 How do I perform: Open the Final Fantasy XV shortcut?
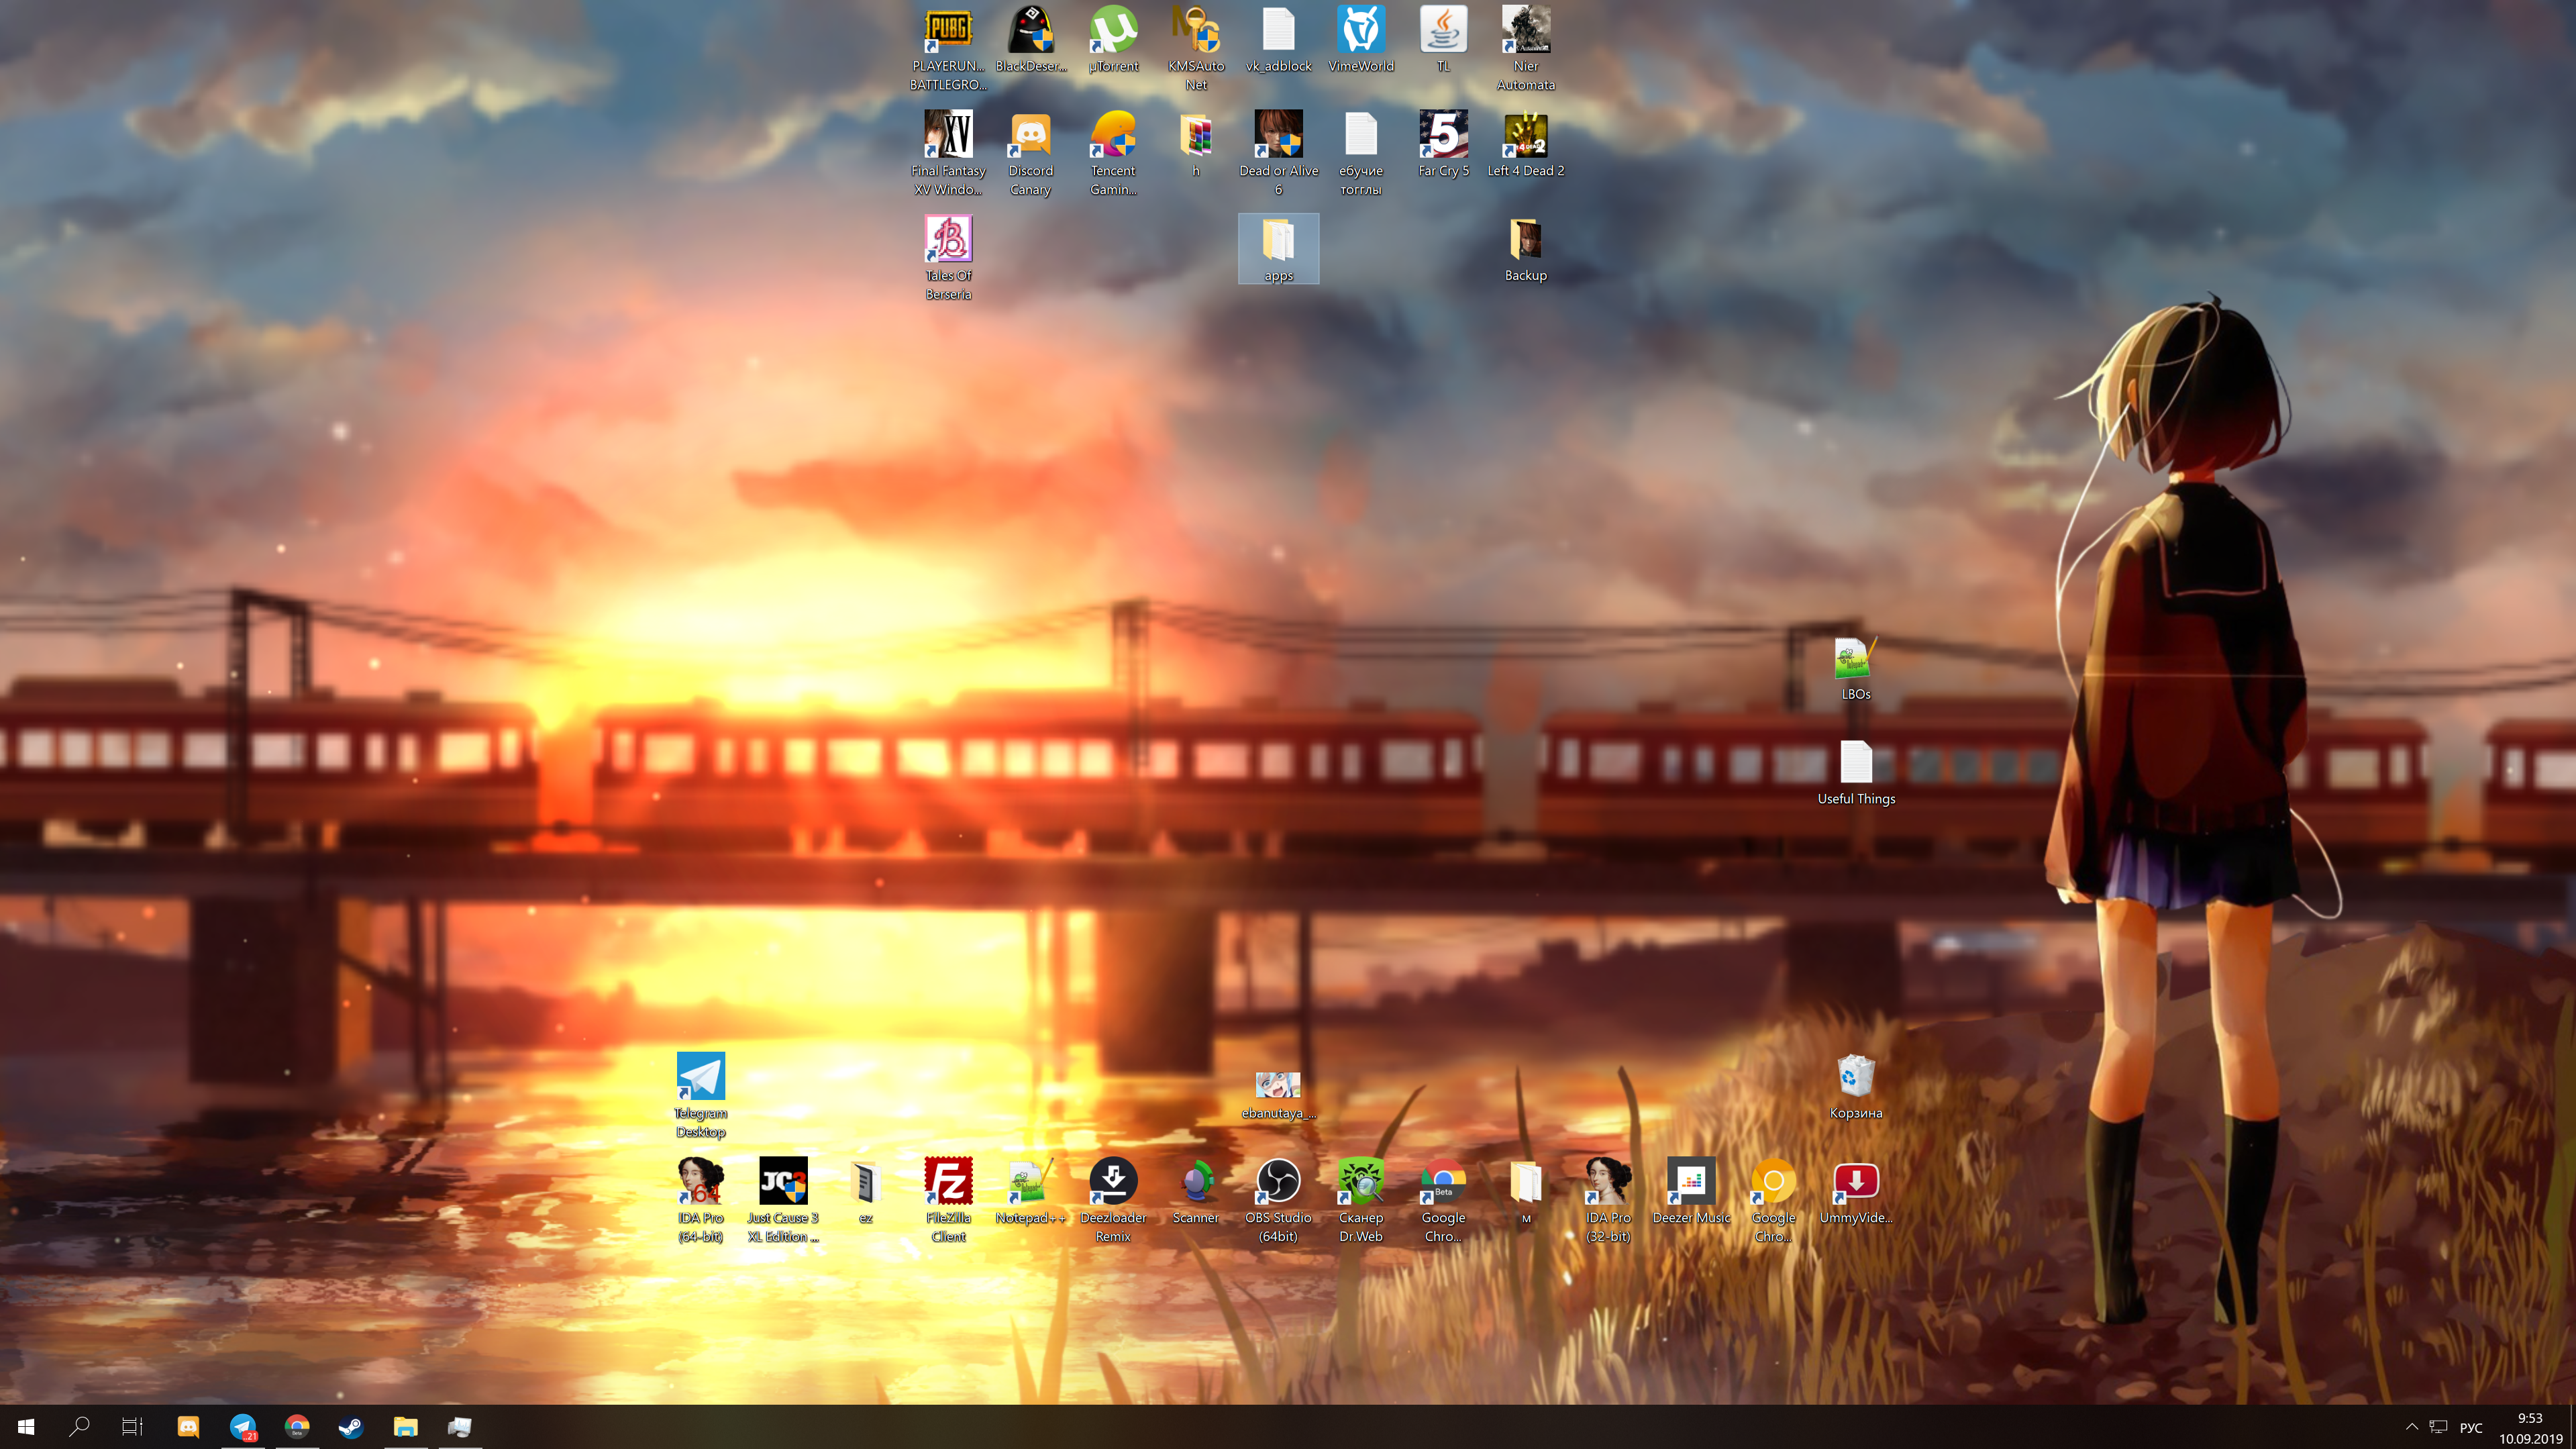pyautogui.click(x=948, y=153)
